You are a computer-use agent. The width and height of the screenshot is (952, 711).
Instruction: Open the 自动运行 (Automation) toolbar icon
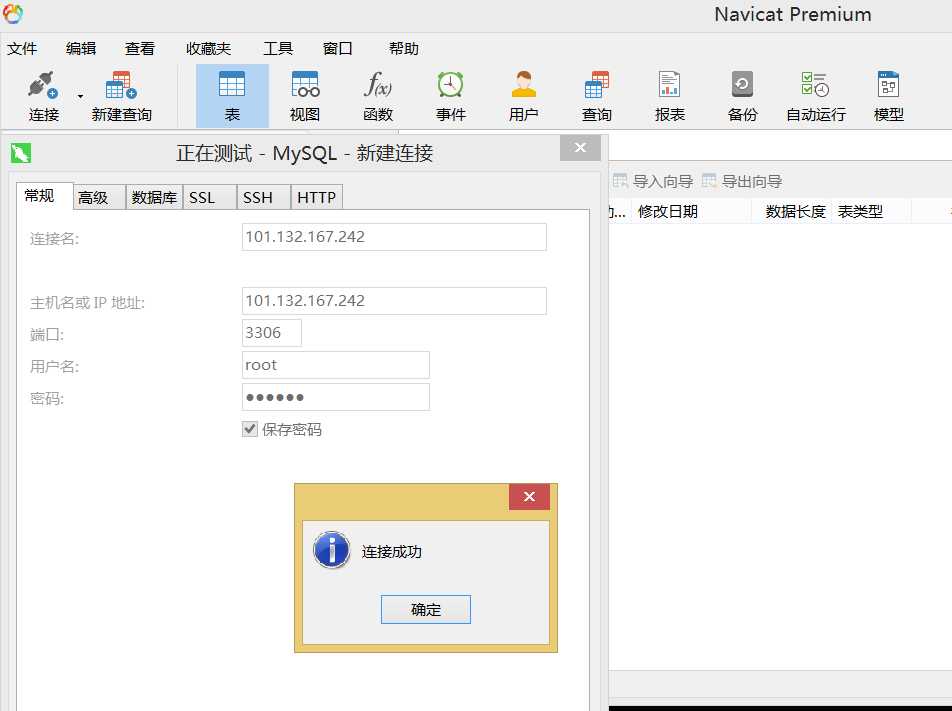click(x=815, y=96)
